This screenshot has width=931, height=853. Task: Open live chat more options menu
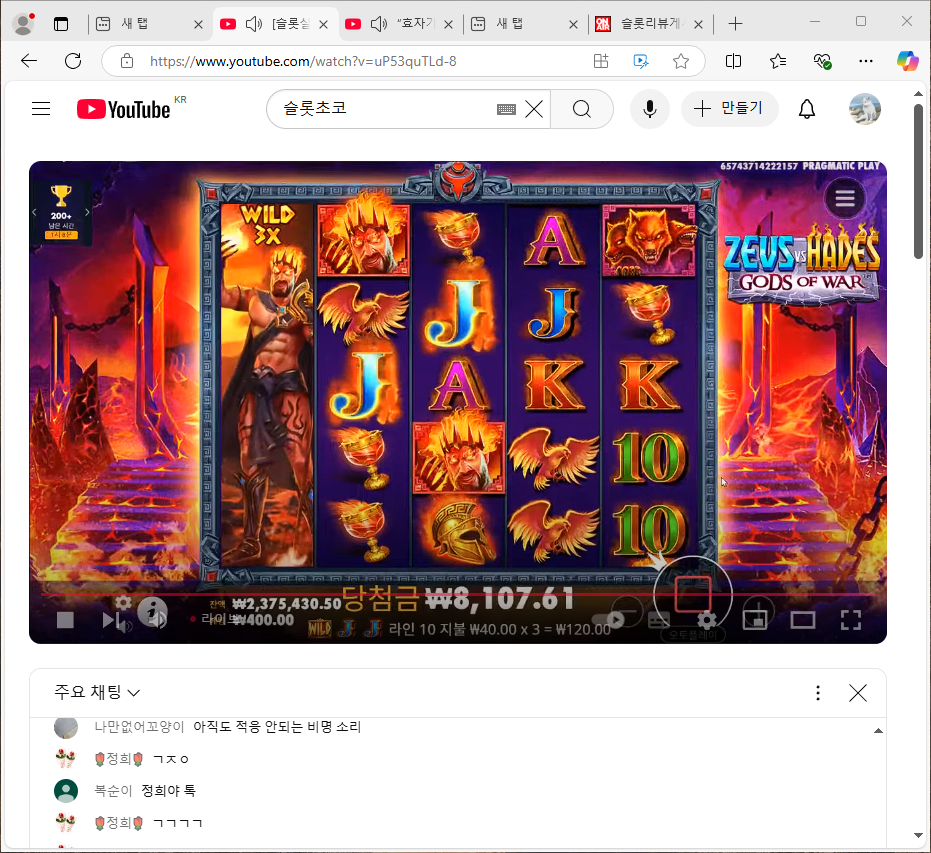(818, 693)
